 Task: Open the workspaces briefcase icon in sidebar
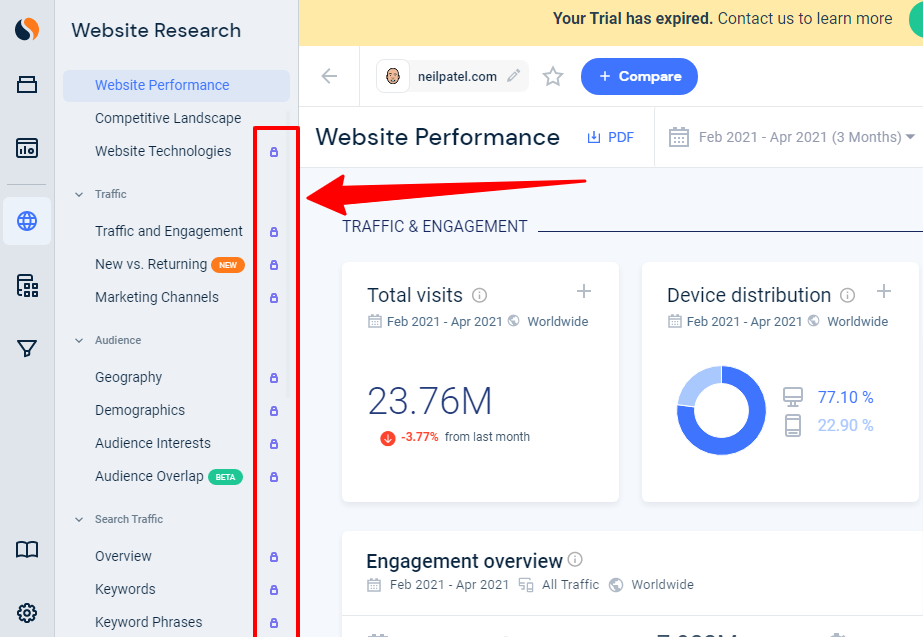tap(27, 87)
